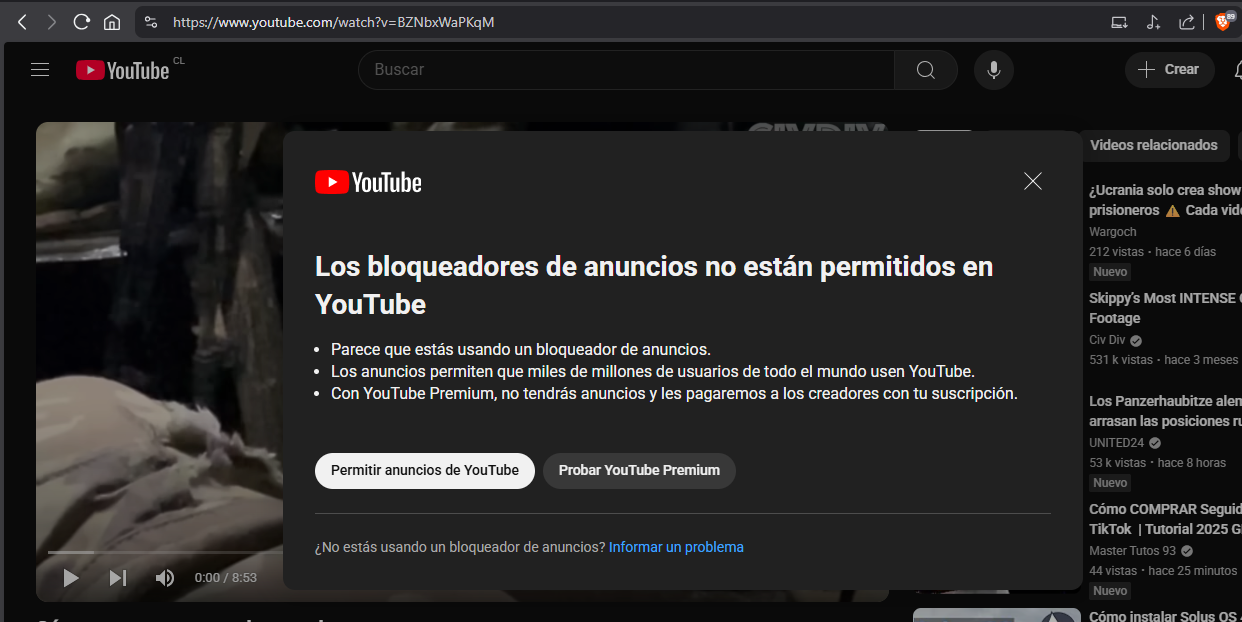Open Skippy's Most INTENSE video
This screenshot has height=622, width=1242.
point(1165,308)
